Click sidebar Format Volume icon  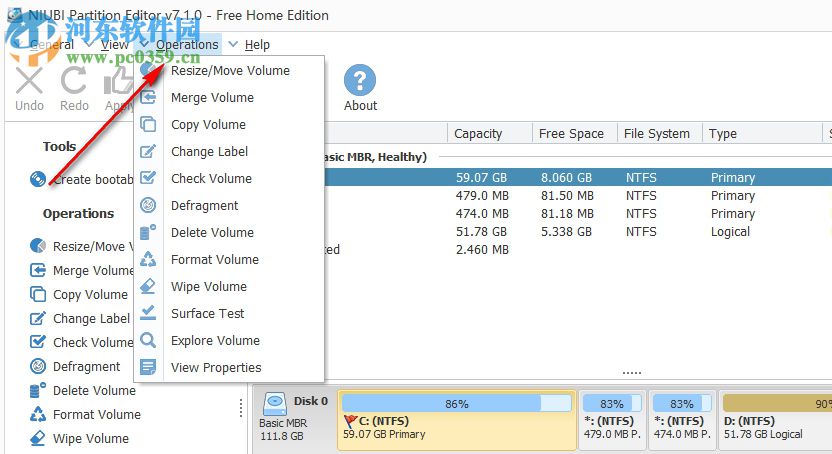pyautogui.click(x=38, y=414)
